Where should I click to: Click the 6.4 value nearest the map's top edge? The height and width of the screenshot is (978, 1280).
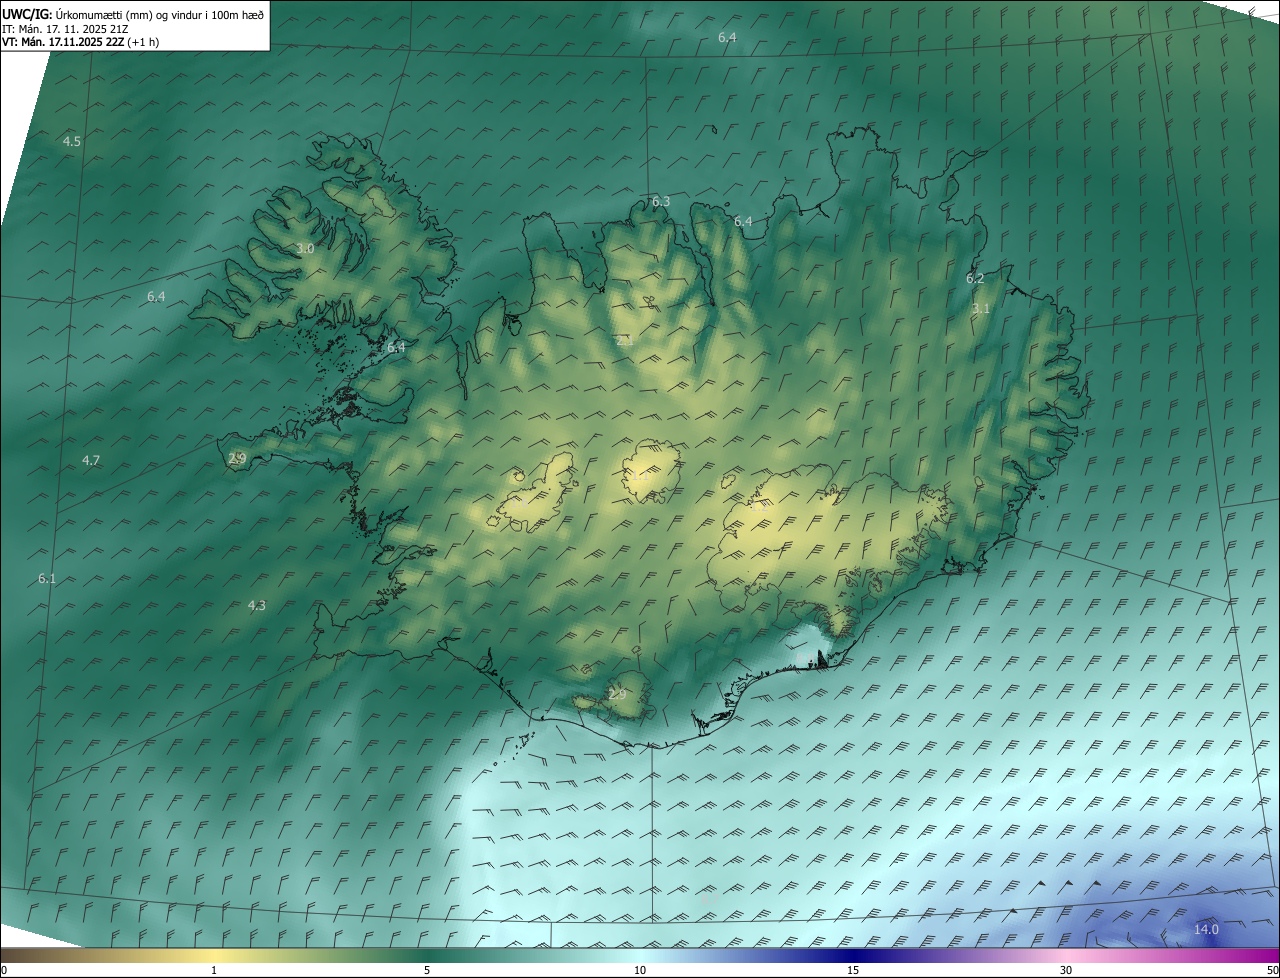(x=727, y=37)
